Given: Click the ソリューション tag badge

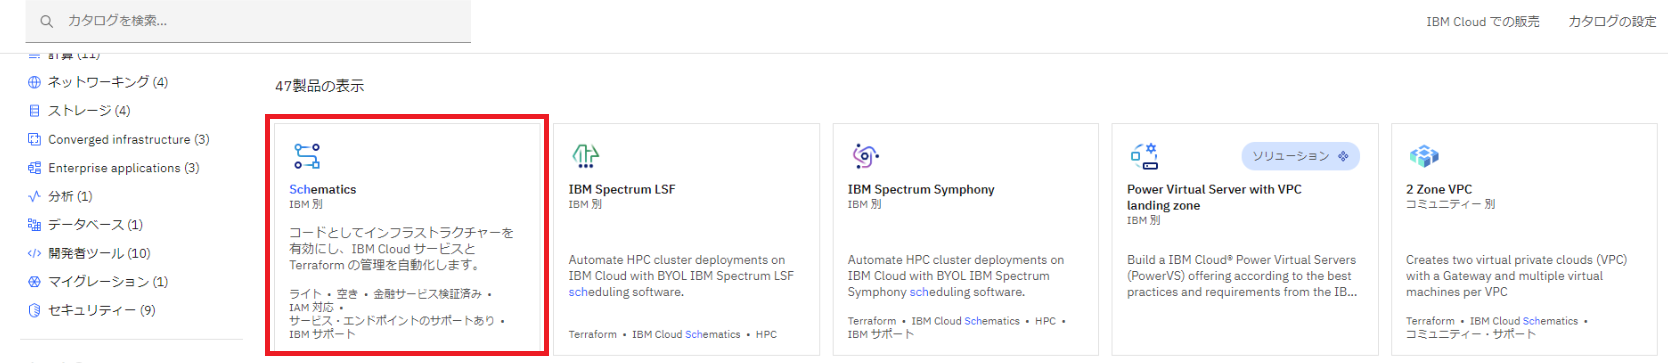Looking at the screenshot, I should coord(1300,156).
